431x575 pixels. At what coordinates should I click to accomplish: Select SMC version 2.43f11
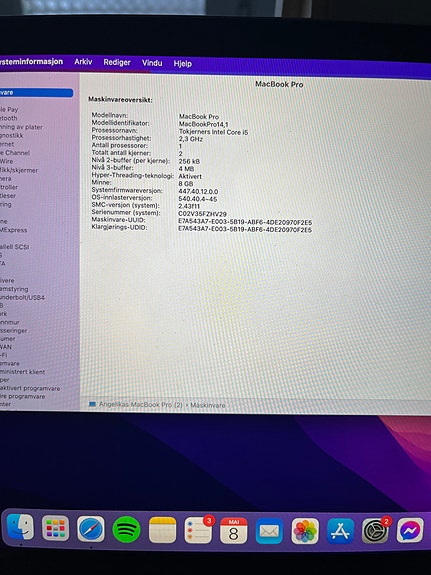(189, 206)
